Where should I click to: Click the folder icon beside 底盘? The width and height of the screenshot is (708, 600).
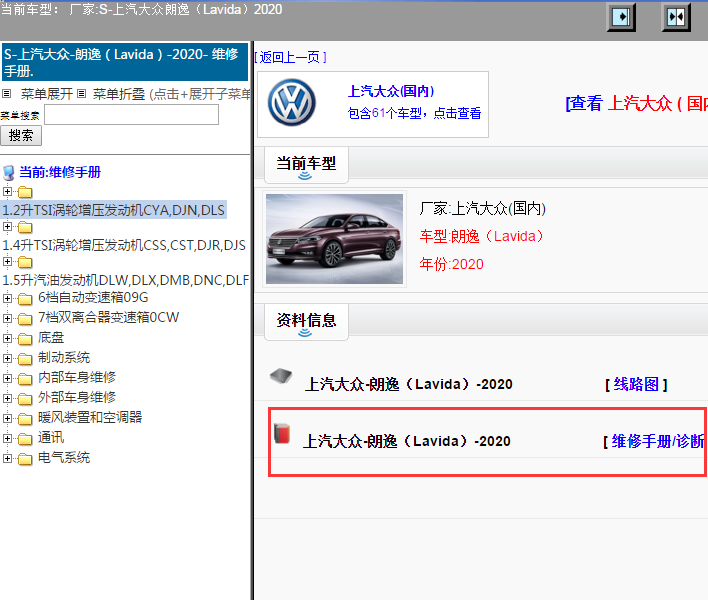[x=25, y=338]
